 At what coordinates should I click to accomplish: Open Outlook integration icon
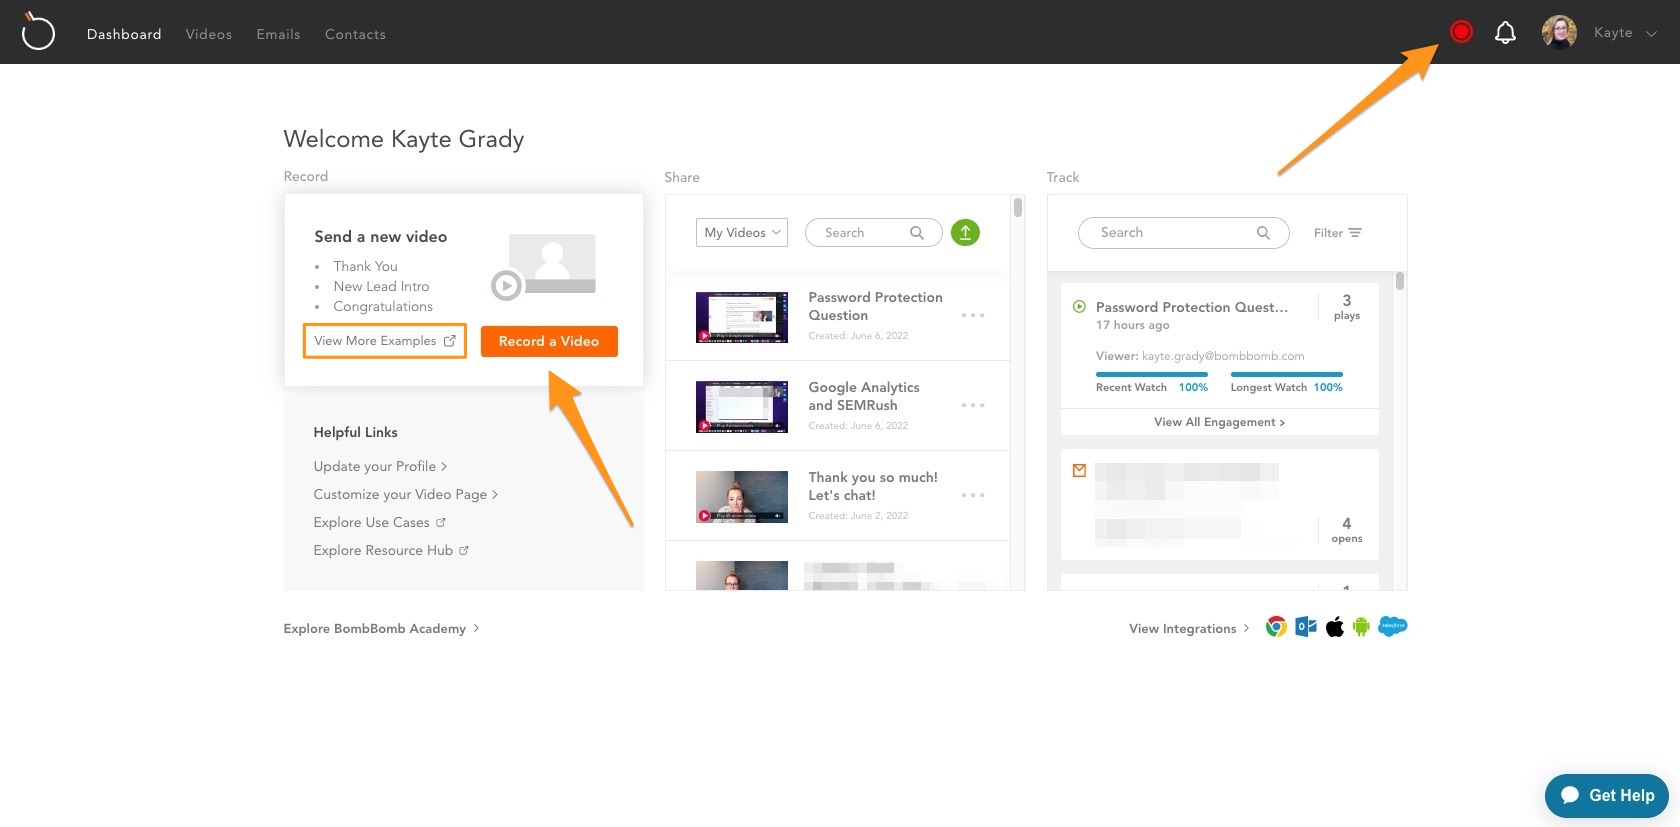pos(1305,627)
